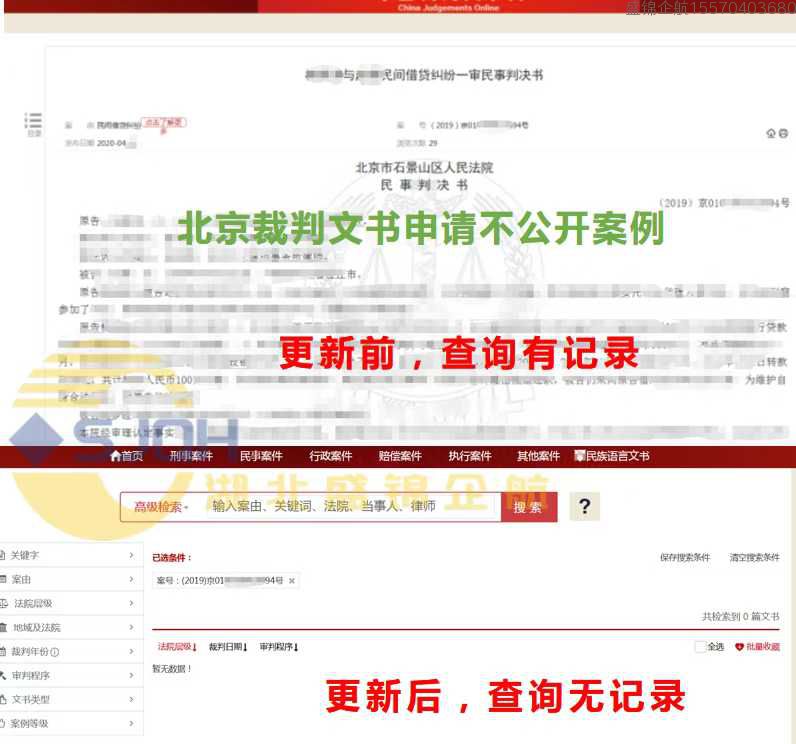Open the 刑事案件 menu item
Image resolution: width=796 pixels, height=744 pixels.
(191, 456)
